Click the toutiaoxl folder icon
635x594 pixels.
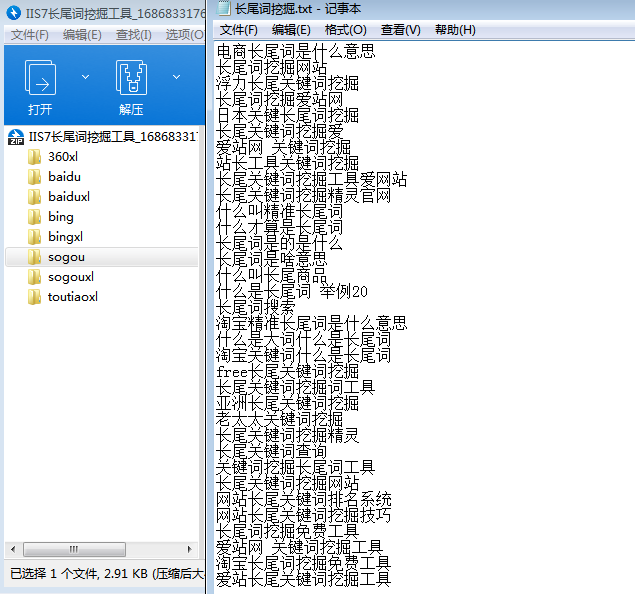pyautogui.click(x=34, y=297)
